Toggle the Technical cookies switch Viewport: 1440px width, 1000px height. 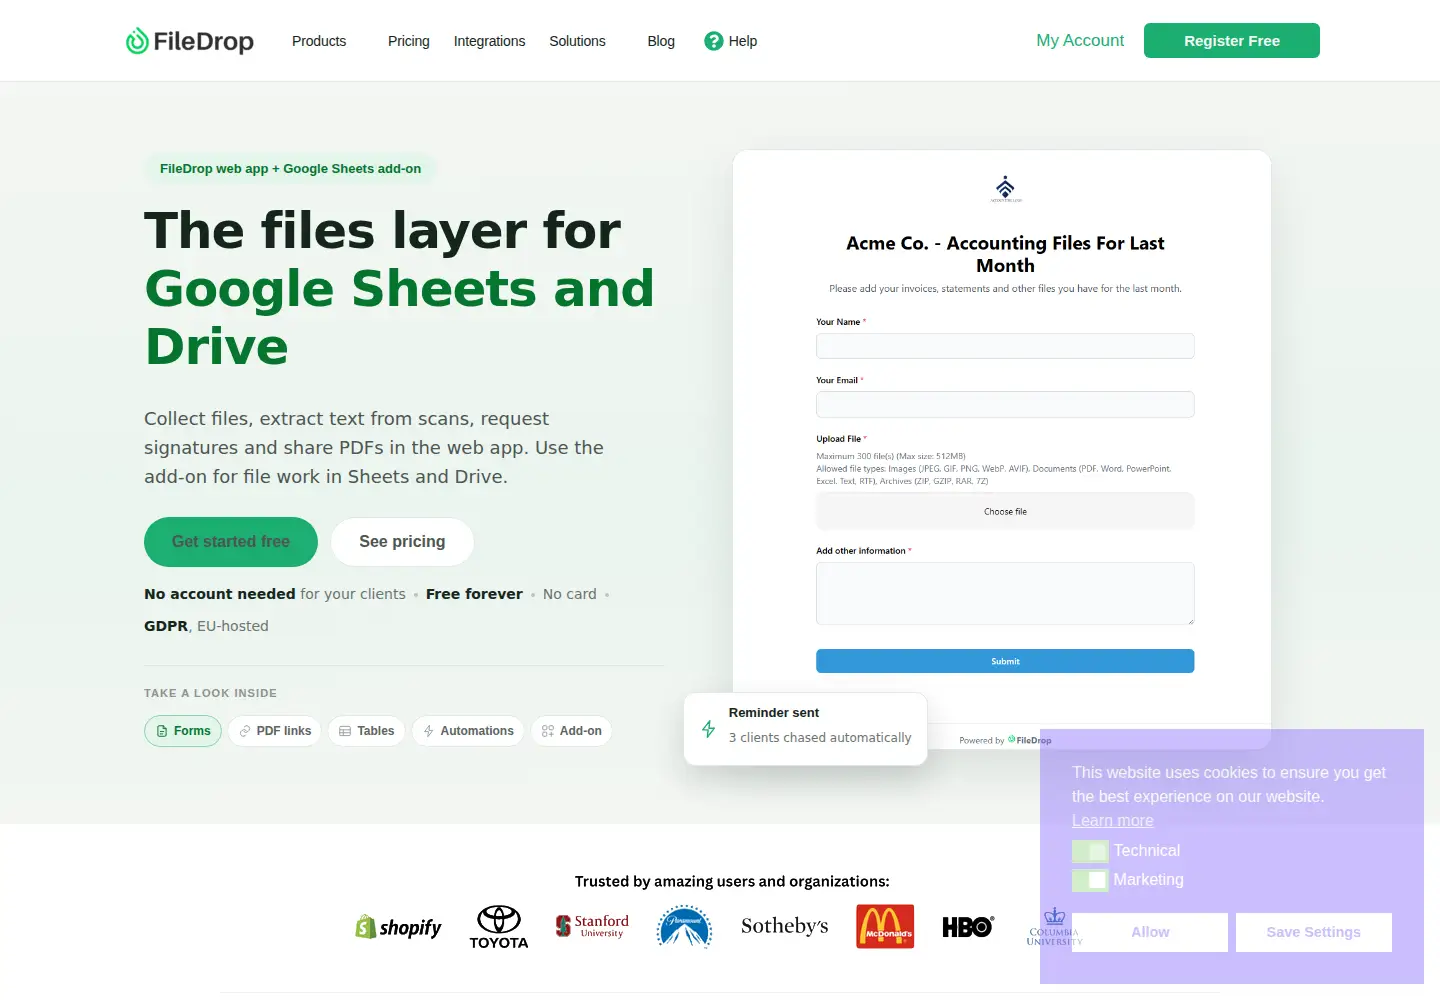pyautogui.click(x=1090, y=851)
